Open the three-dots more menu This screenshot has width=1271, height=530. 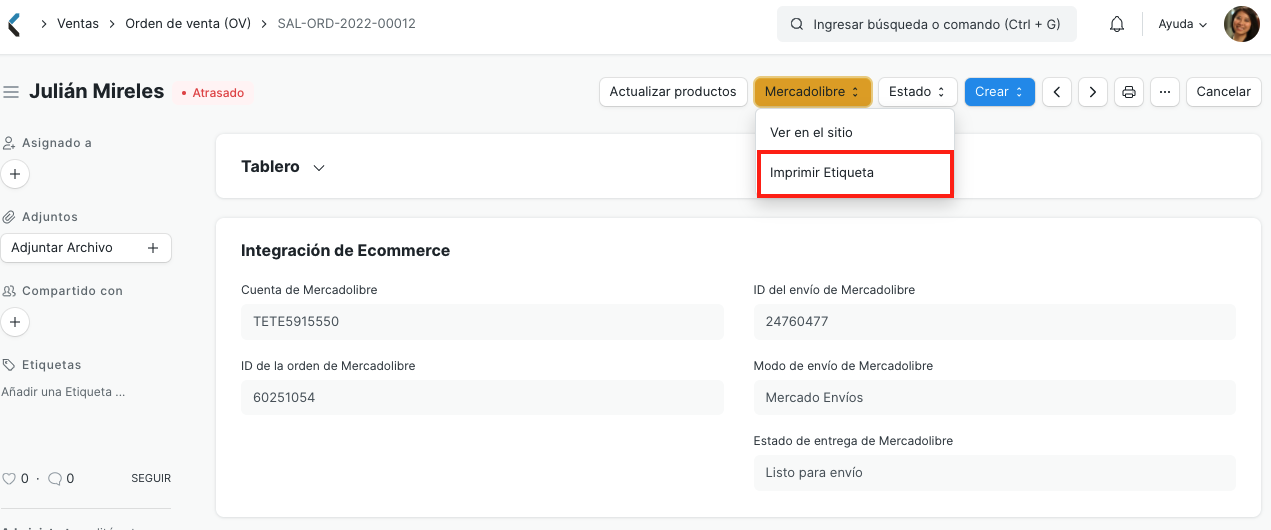[1165, 92]
